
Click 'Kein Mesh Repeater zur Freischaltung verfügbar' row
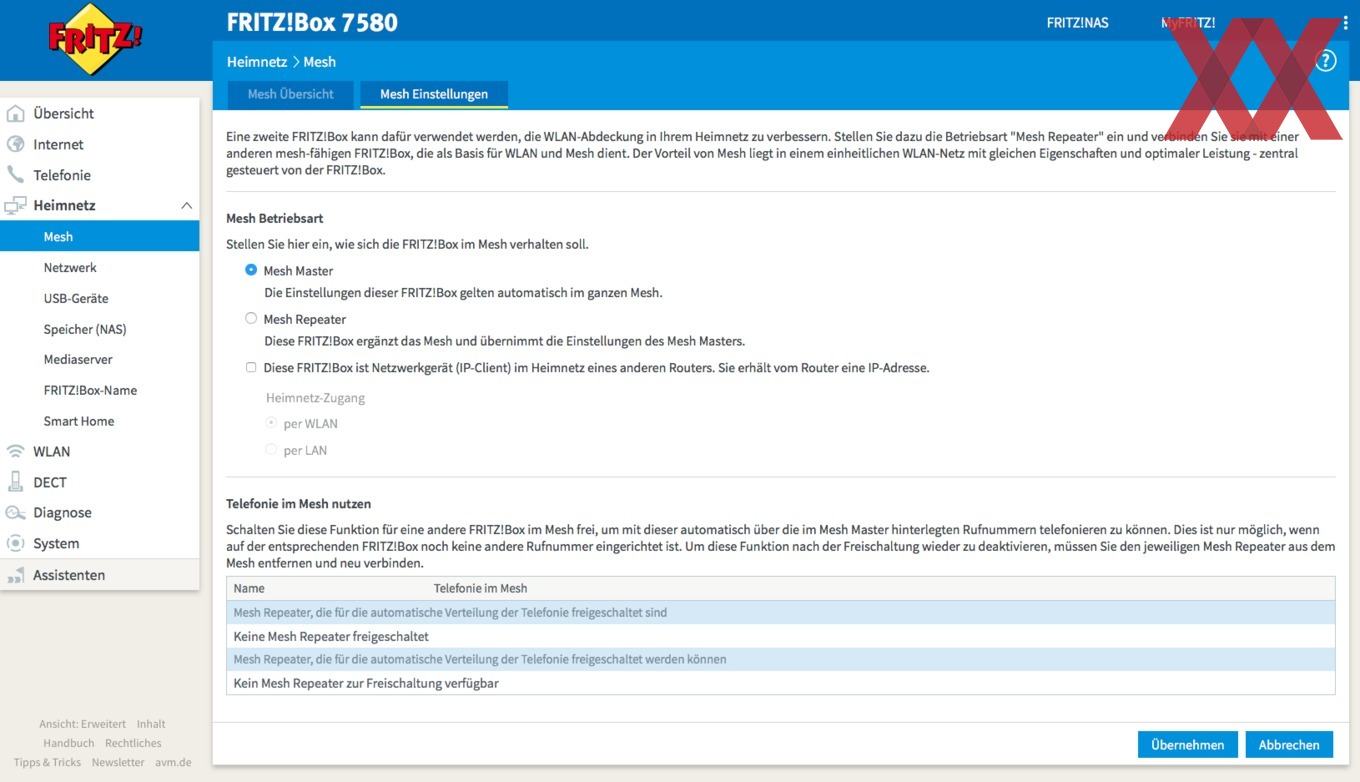(780, 683)
